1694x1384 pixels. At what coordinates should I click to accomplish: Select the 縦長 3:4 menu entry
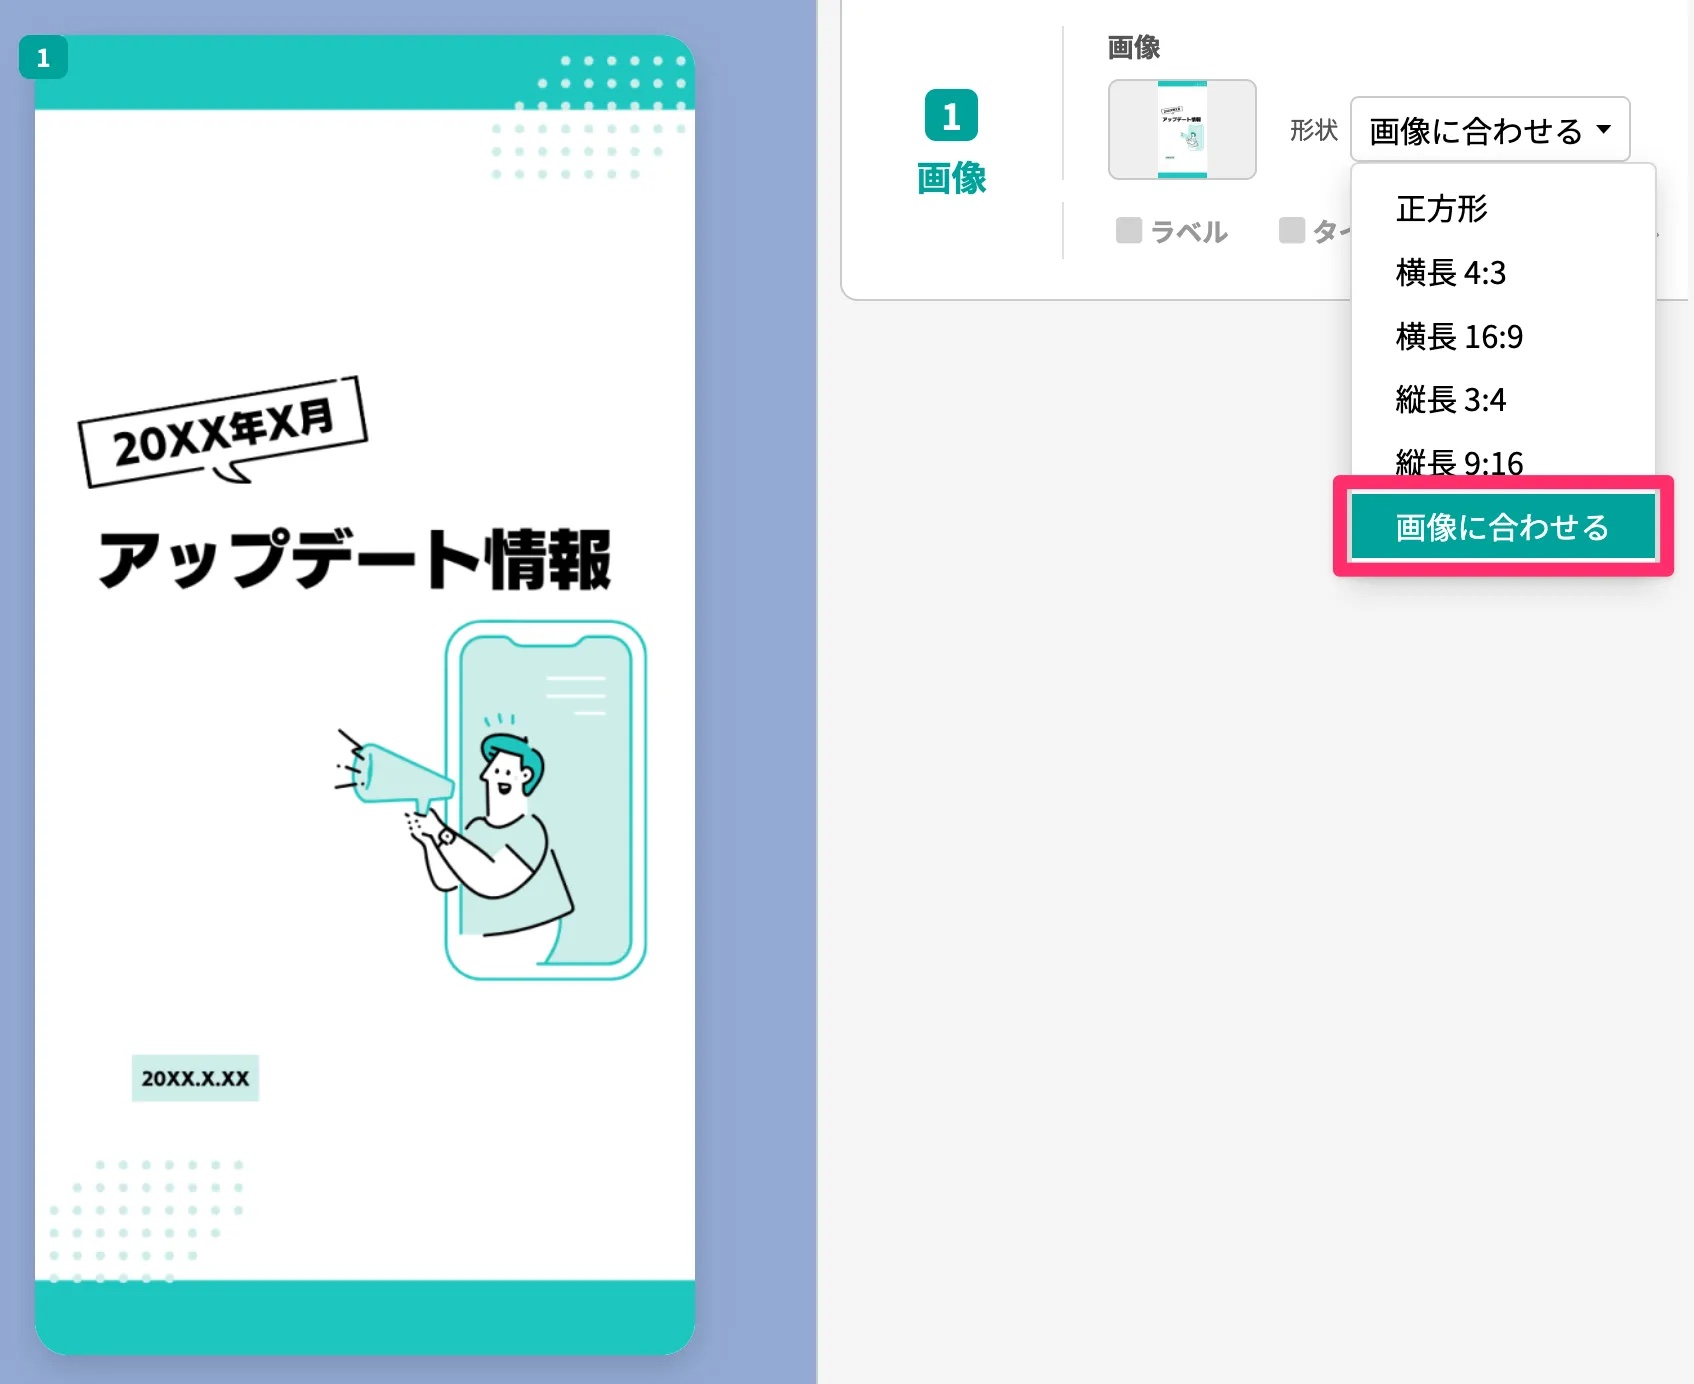1451,400
